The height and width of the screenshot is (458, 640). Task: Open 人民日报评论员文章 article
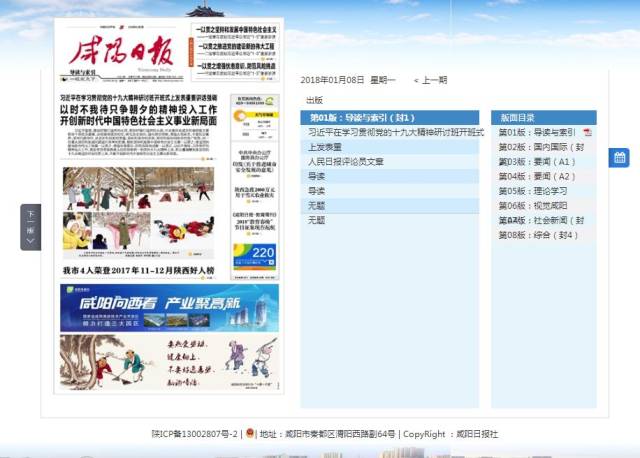coord(390,162)
